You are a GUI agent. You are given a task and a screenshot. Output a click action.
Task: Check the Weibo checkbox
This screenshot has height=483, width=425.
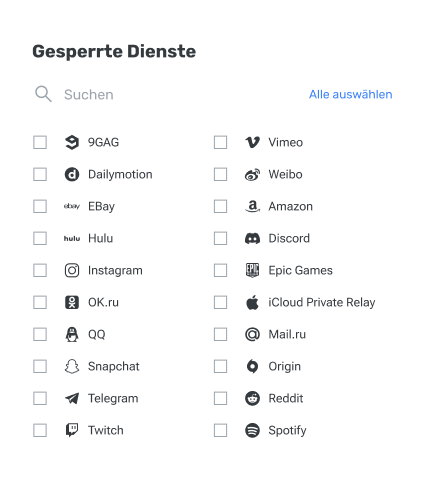(x=220, y=174)
